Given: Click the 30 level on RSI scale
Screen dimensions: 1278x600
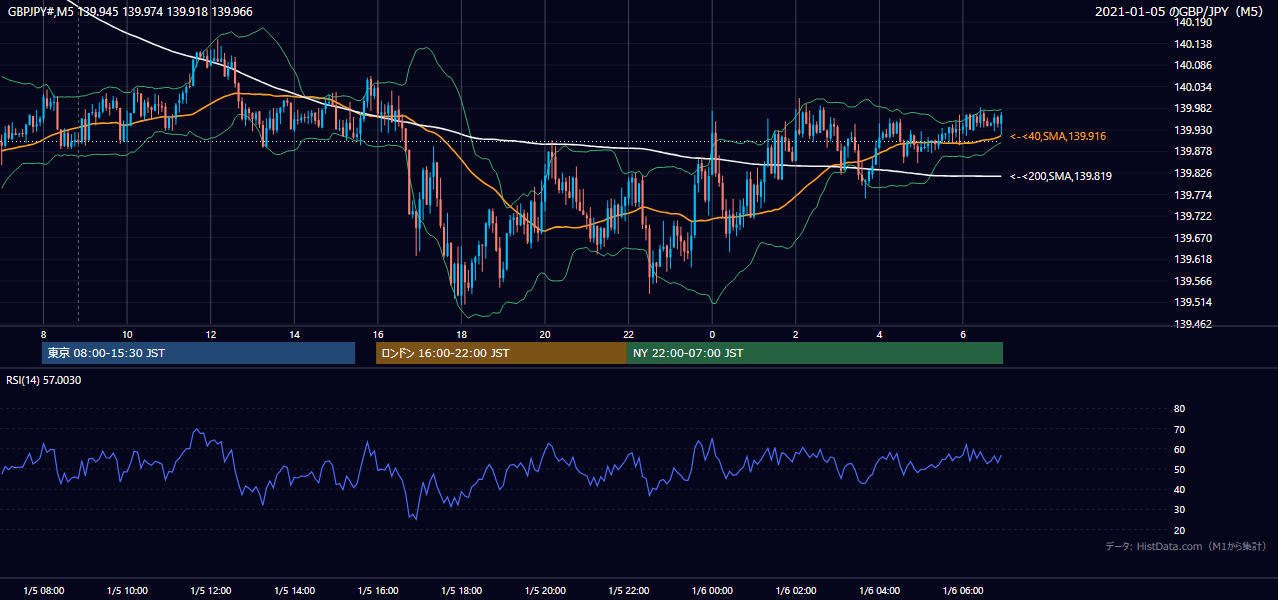Looking at the screenshot, I should (x=1179, y=510).
